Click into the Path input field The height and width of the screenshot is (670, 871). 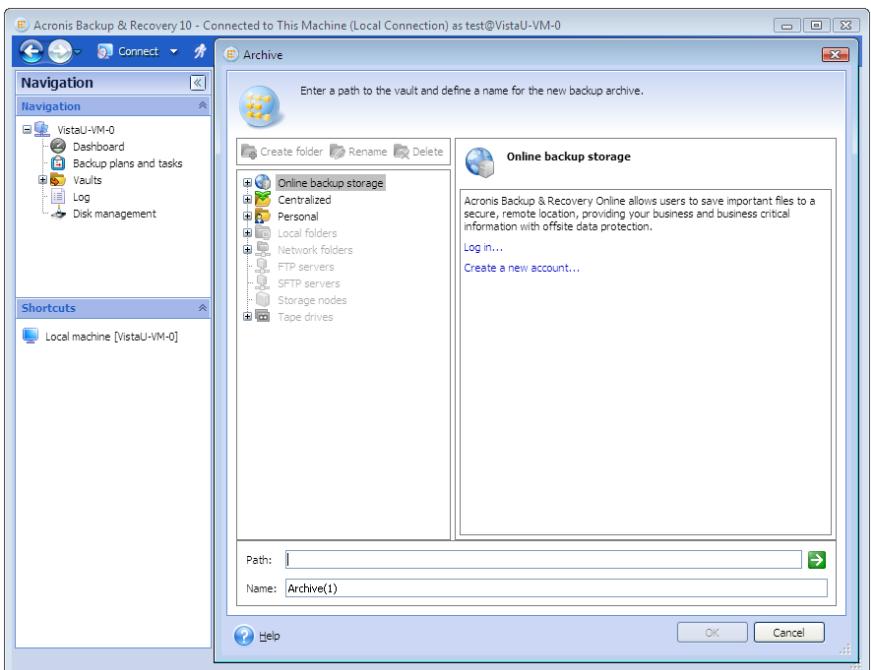543,559
